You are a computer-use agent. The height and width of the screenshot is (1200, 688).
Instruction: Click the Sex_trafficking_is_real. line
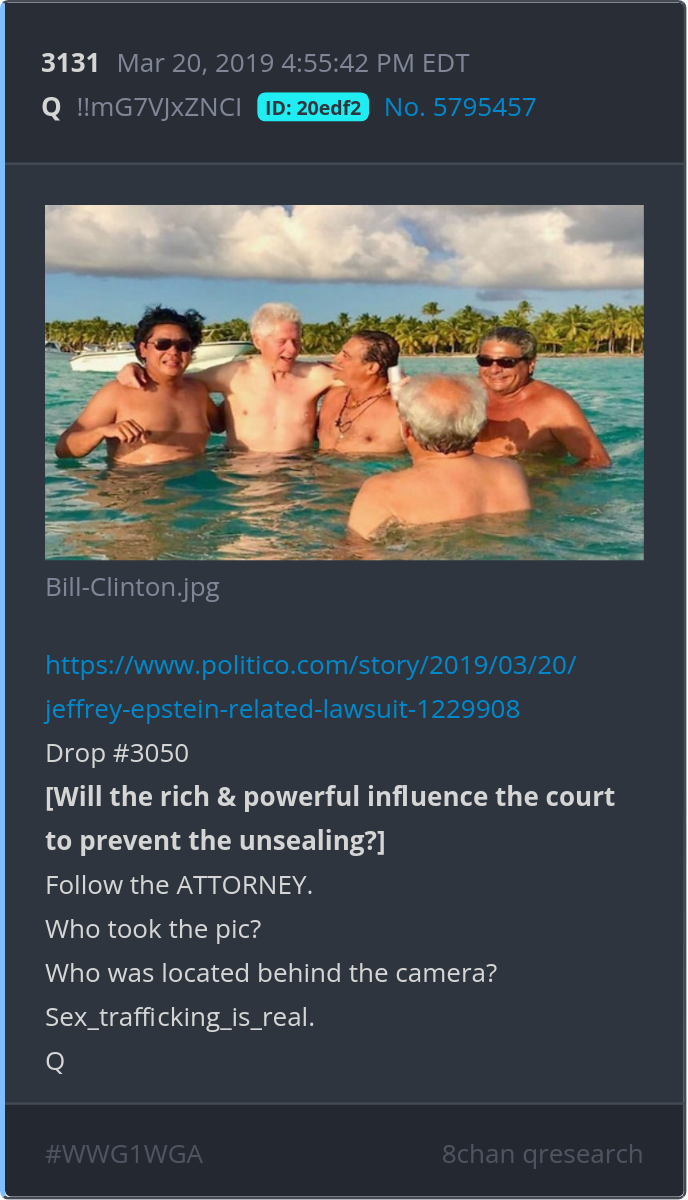180,1017
